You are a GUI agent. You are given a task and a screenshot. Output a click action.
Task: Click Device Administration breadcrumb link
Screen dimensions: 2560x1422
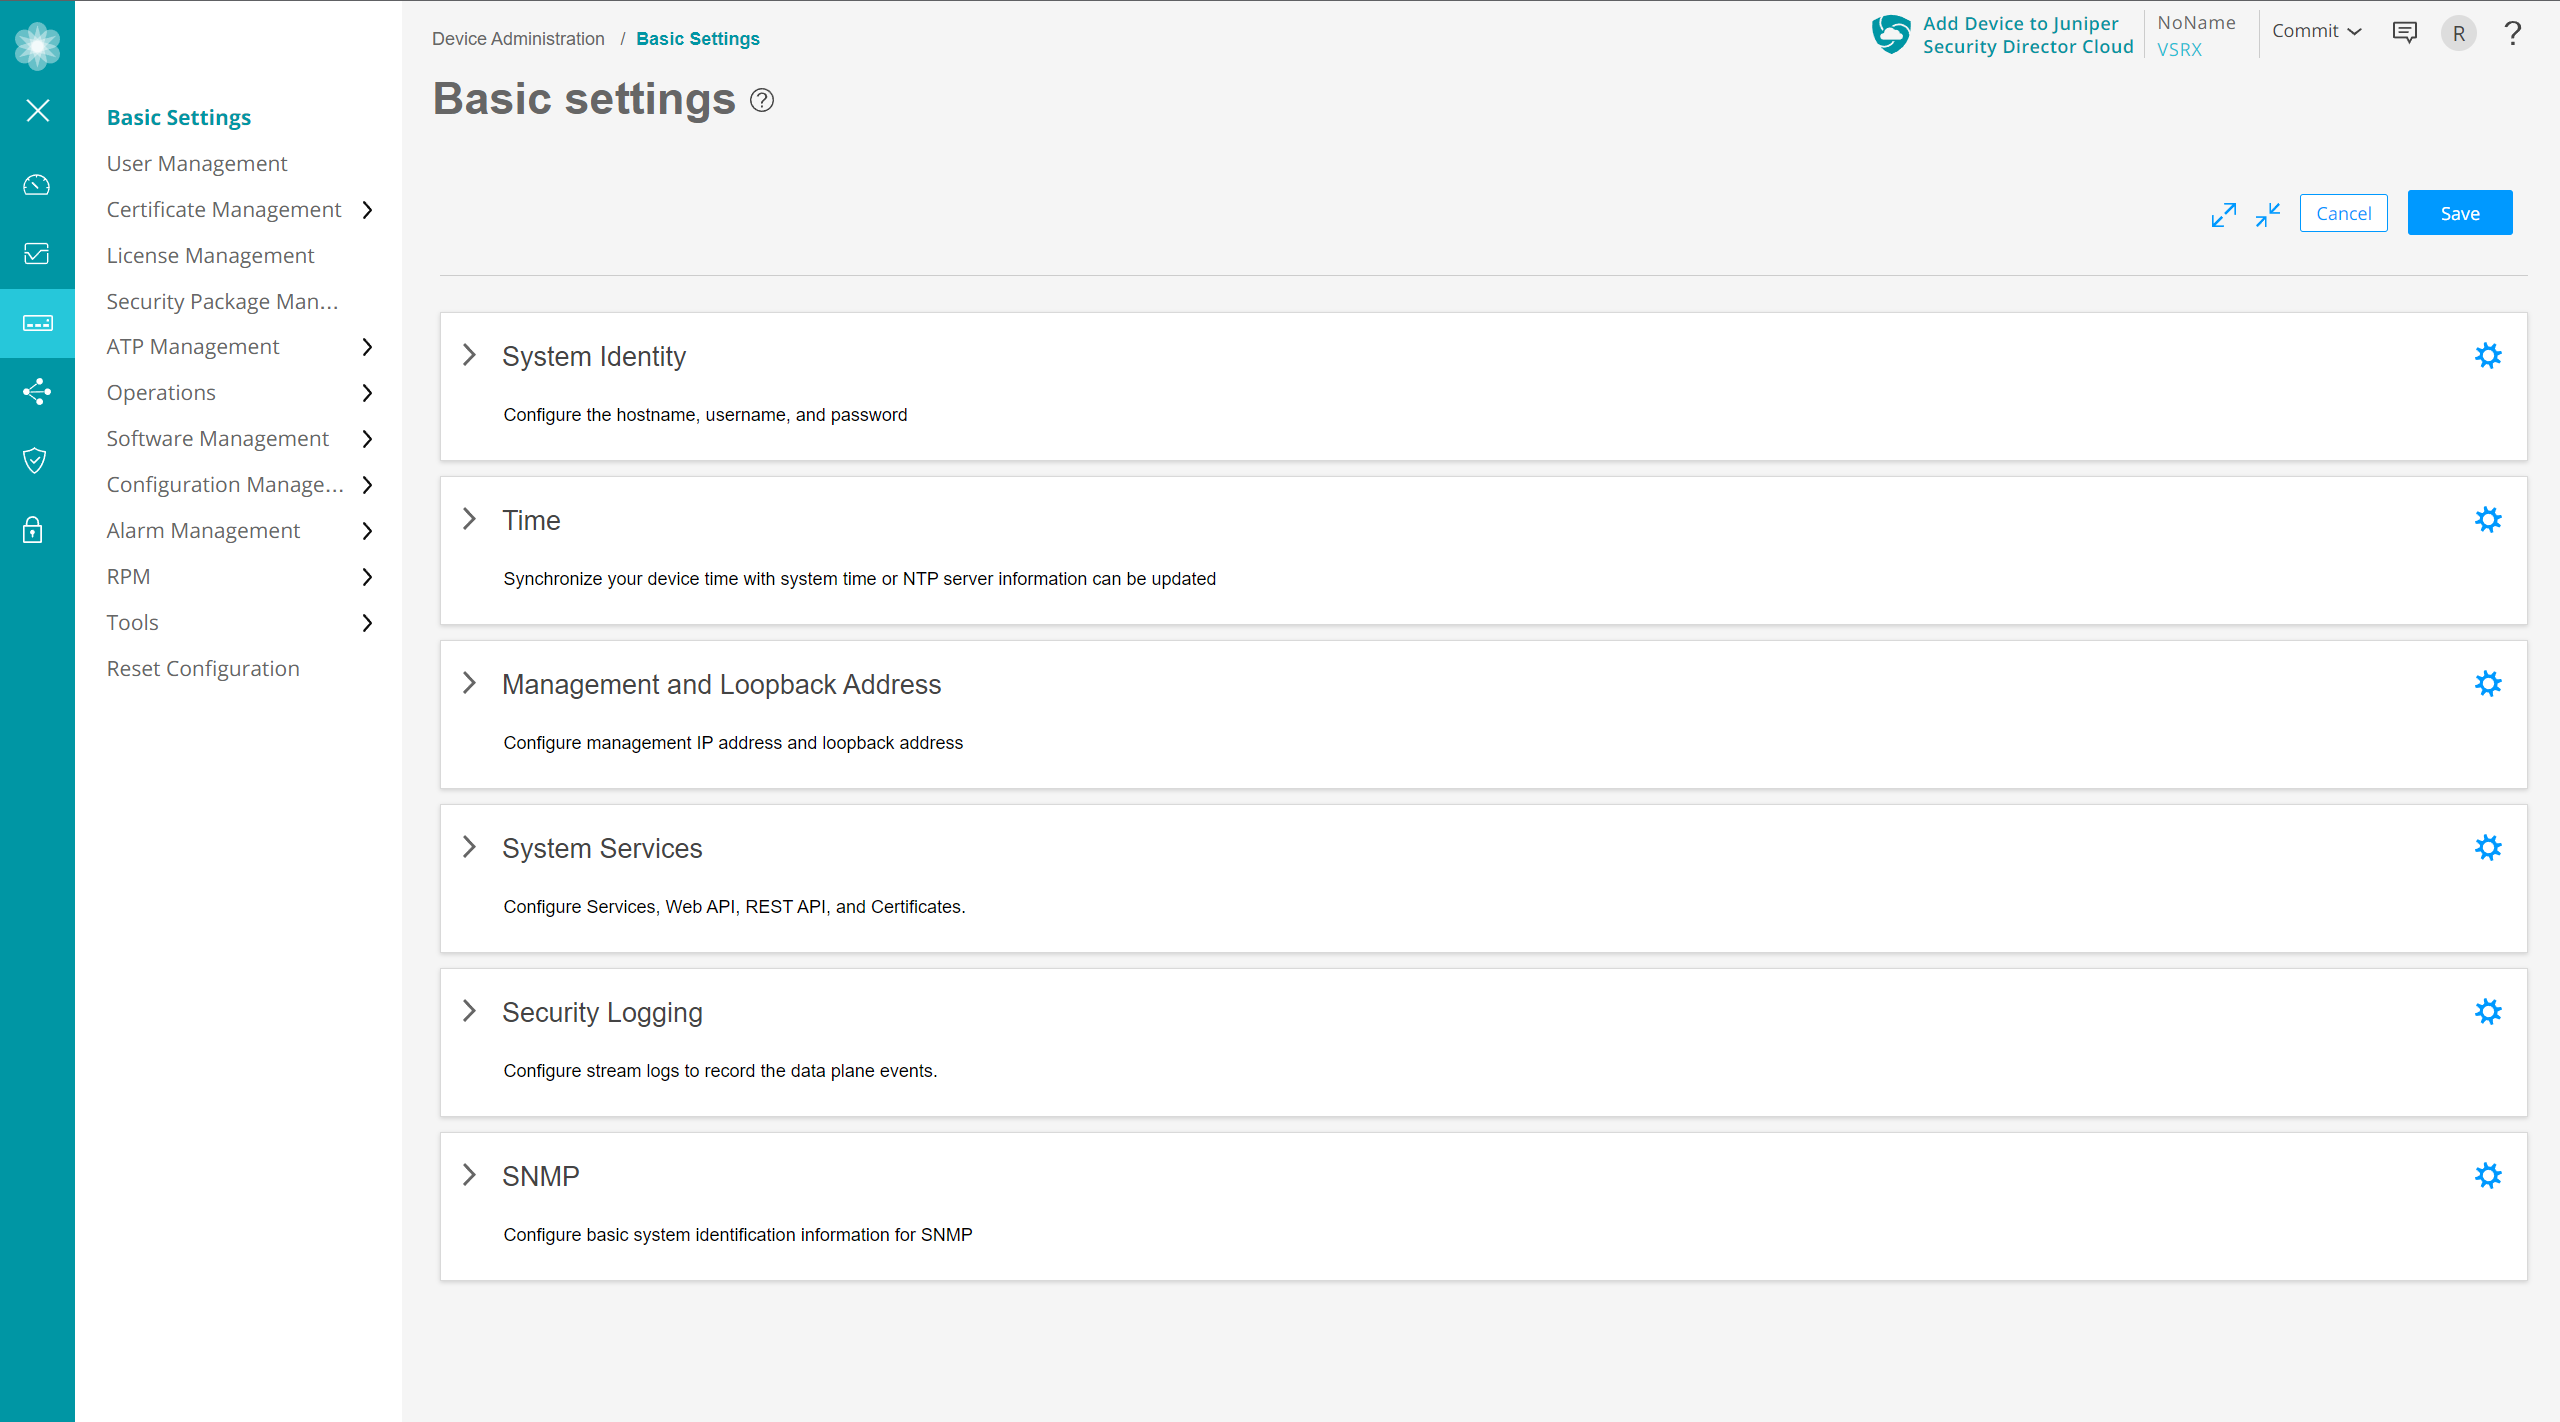[x=518, y=39]
